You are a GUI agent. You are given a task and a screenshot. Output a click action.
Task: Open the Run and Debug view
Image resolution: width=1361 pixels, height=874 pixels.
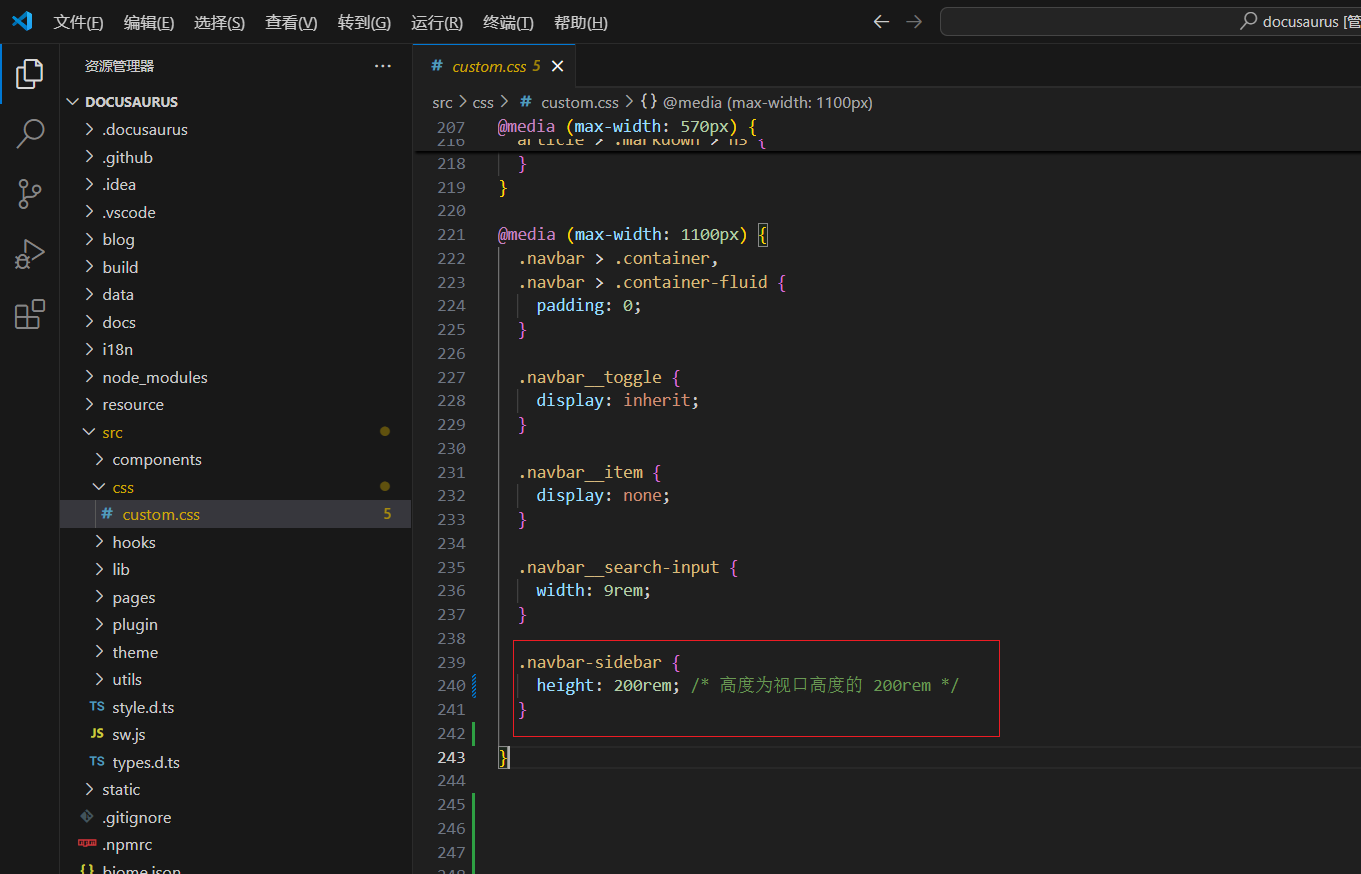point(30,254)
